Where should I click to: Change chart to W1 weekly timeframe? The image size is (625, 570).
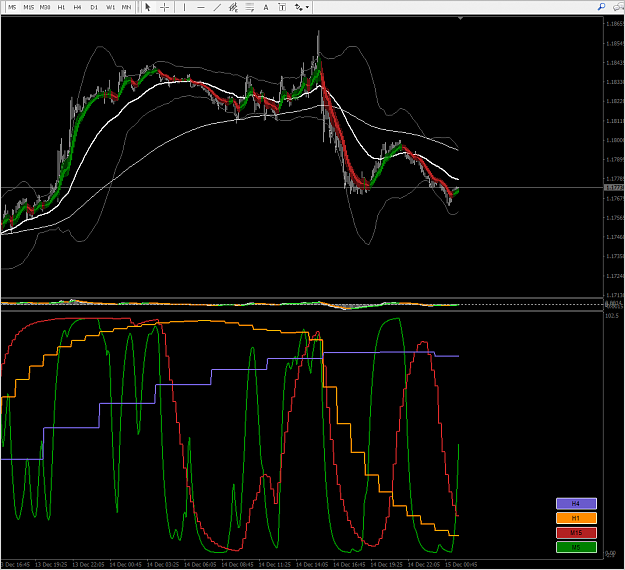pyautogui.click(x=110, y=7)
